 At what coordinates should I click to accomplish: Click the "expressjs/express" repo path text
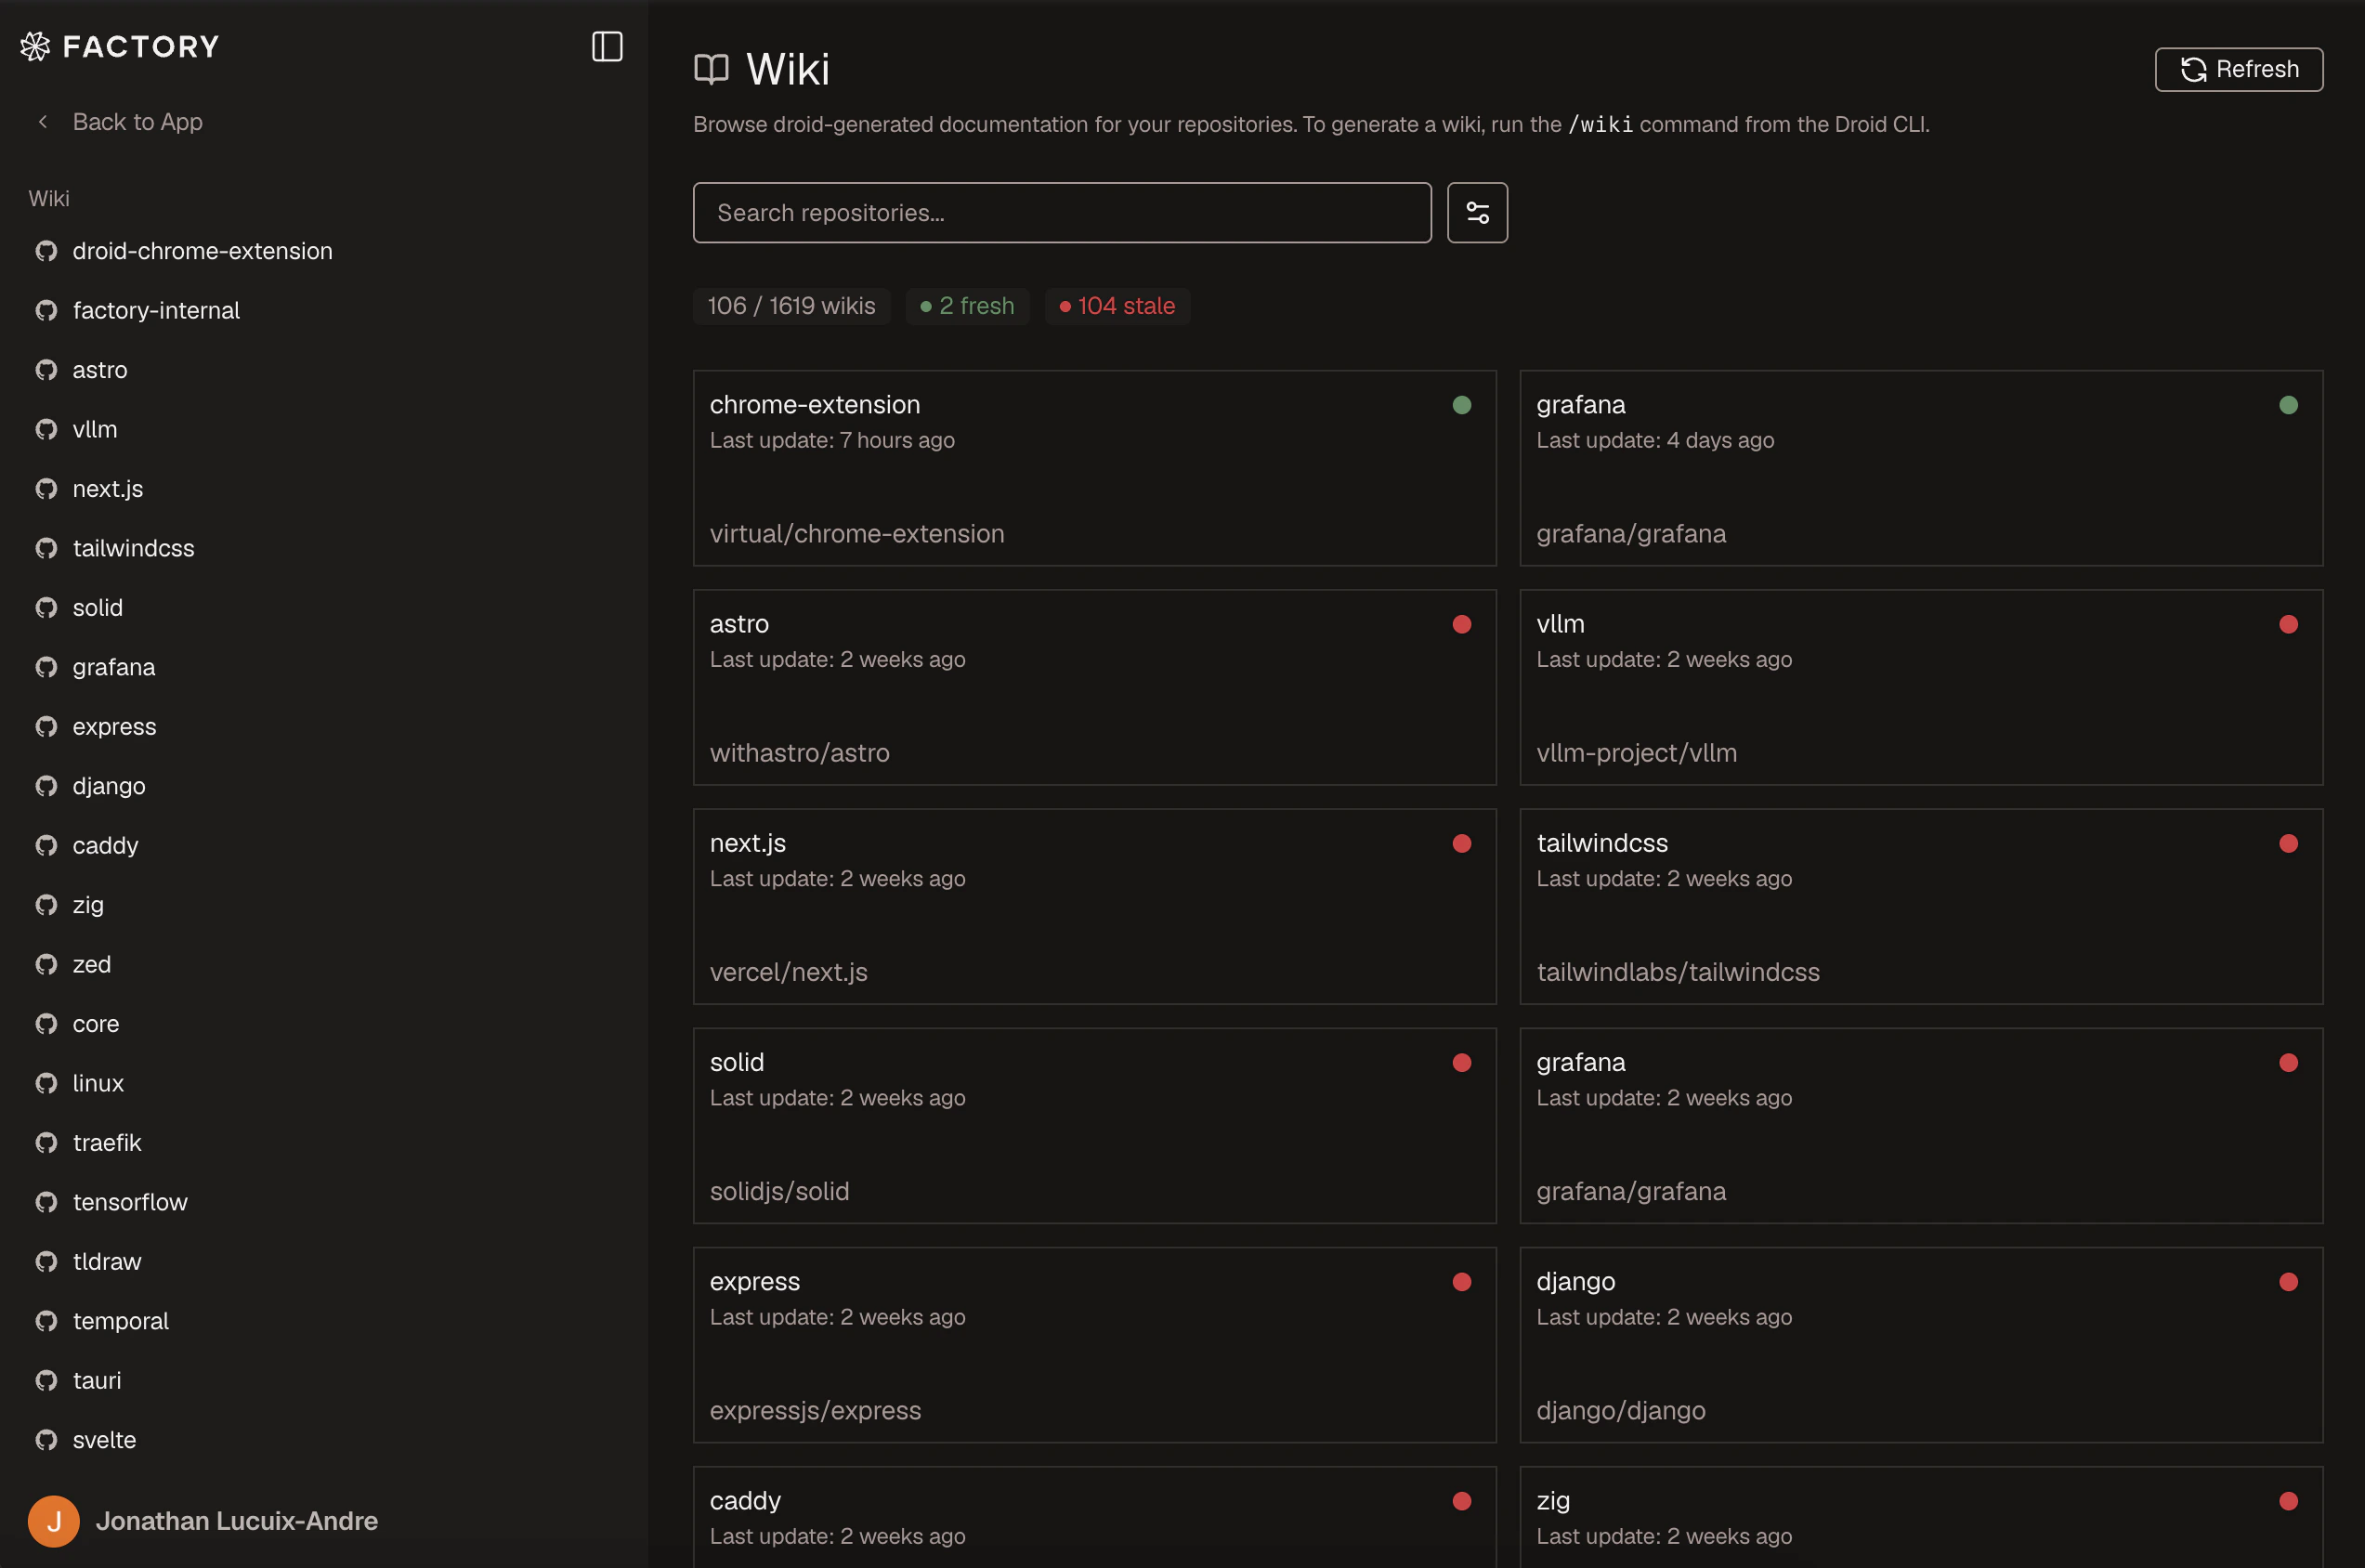[x=815, y=1410]
